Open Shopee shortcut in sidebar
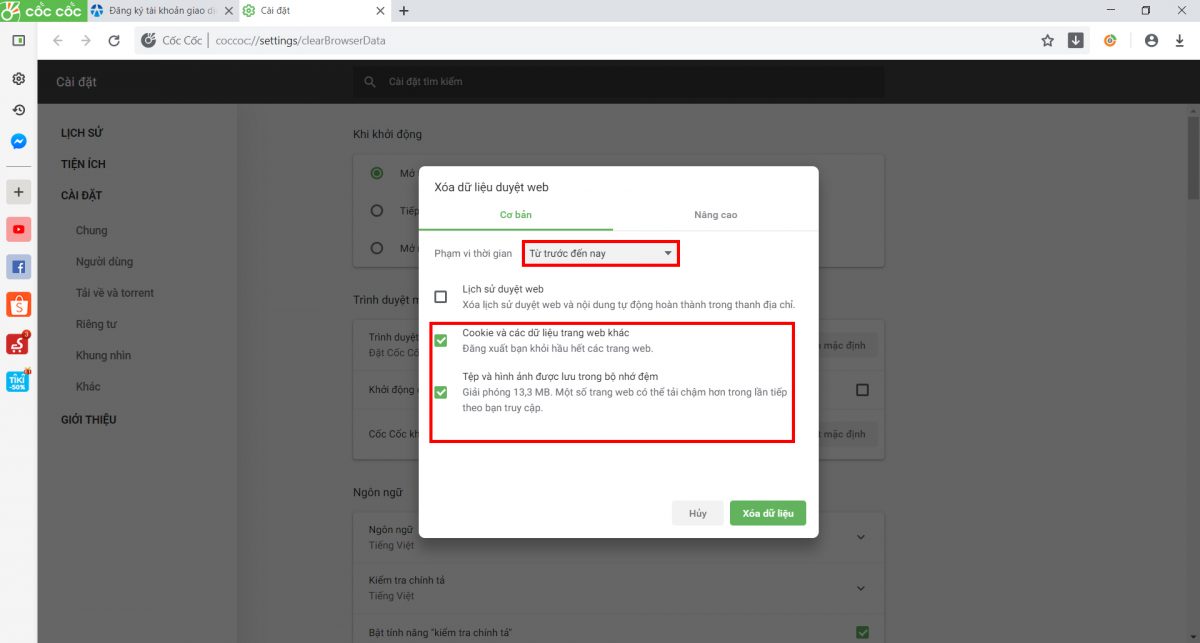Viewport: 1200px width, 643px height. tap(18, 304)
